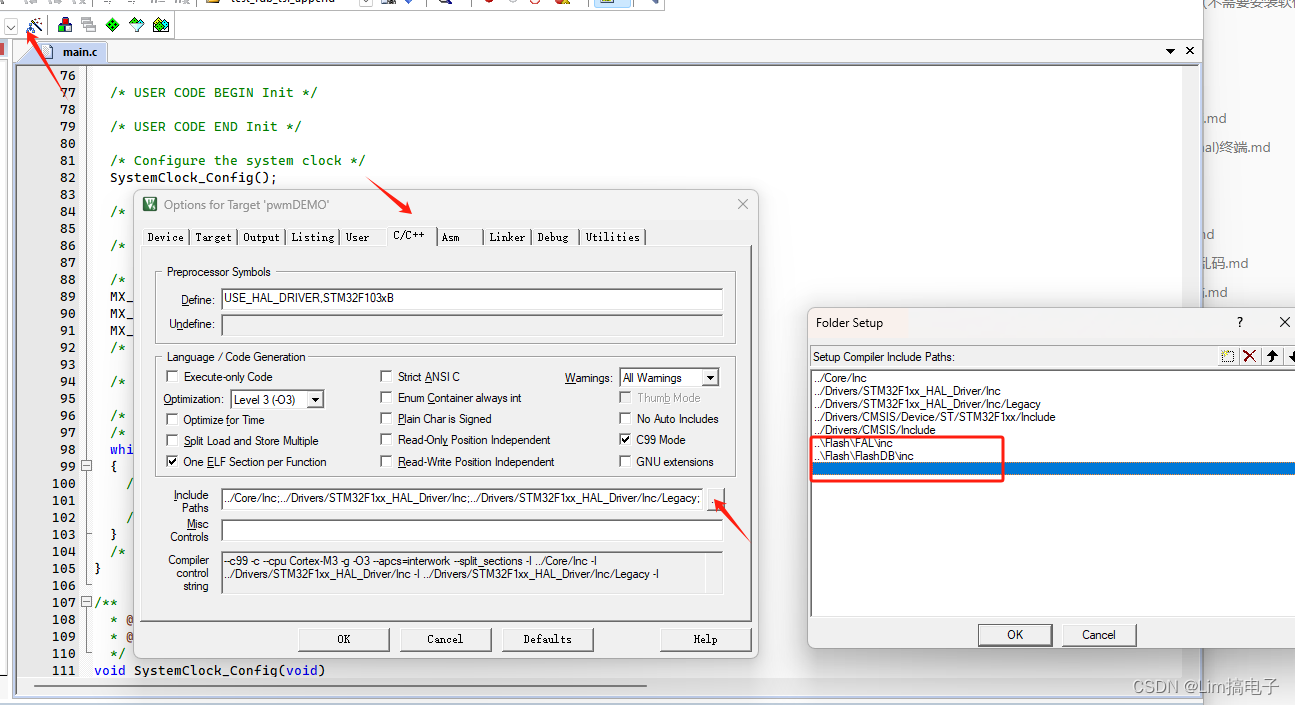Viewport: 1295px width, 705px height.
Task: Disable the C99 Mode checkbox
Action: click(625, 439)
